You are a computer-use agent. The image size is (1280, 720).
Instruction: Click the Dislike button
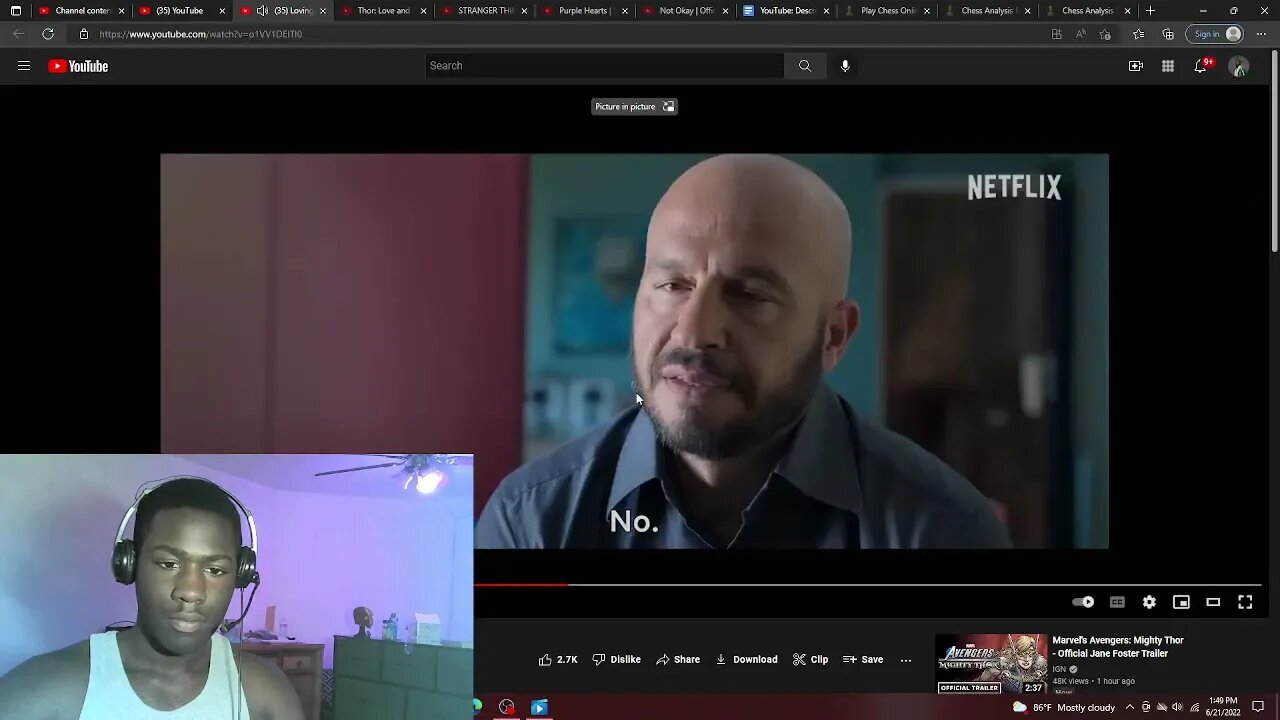(616, 660)
